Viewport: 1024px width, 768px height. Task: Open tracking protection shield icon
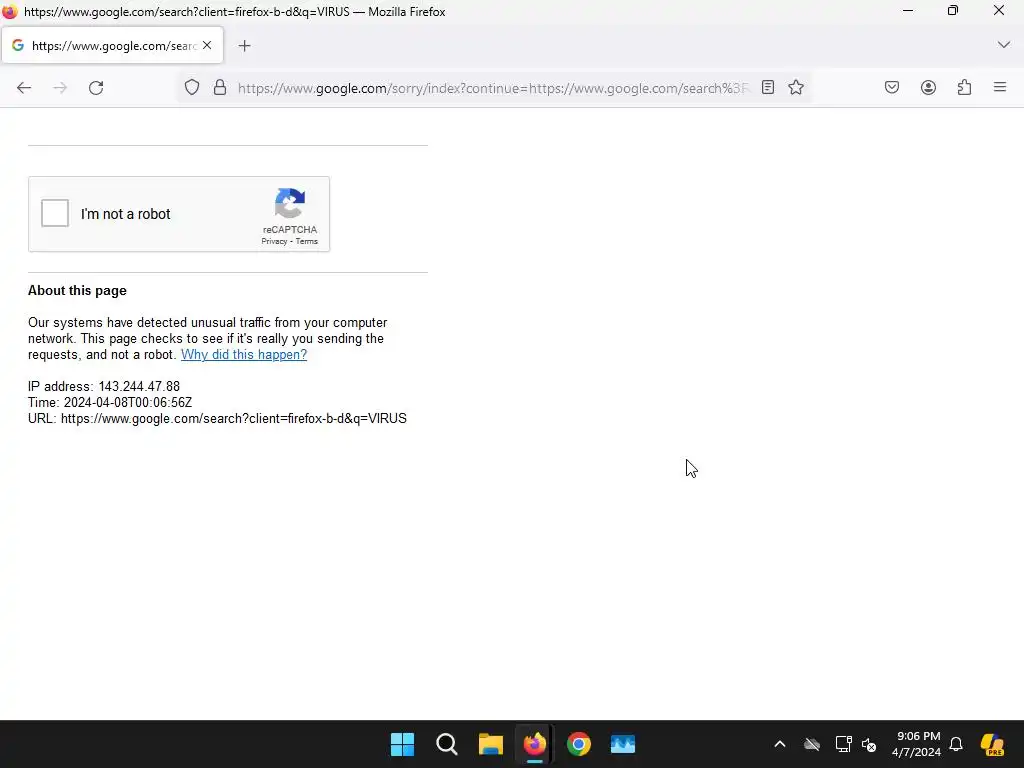coord(191,88)
